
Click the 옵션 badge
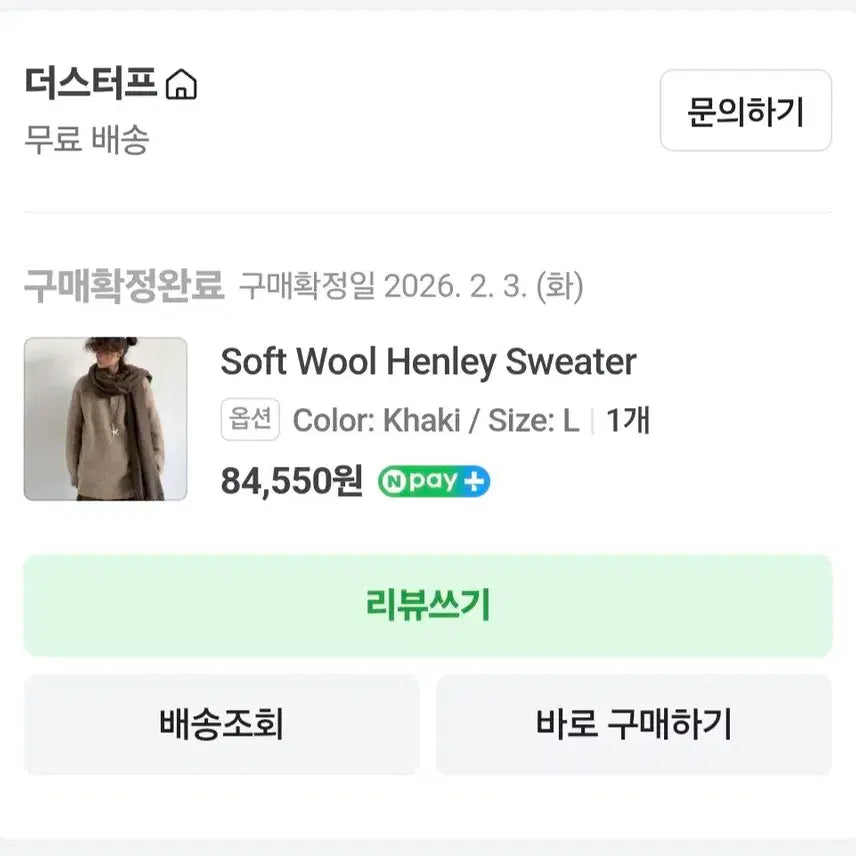[x=250, y=420]
